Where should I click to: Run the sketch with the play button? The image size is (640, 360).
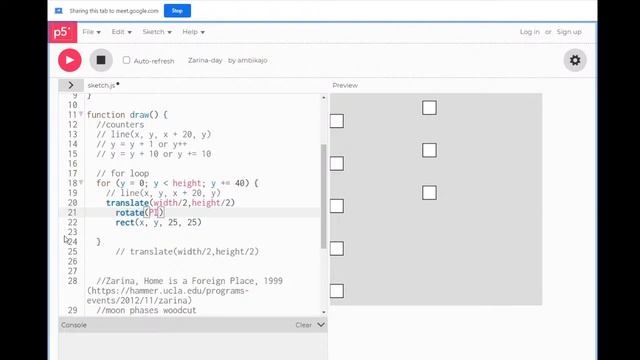point(70,60)
